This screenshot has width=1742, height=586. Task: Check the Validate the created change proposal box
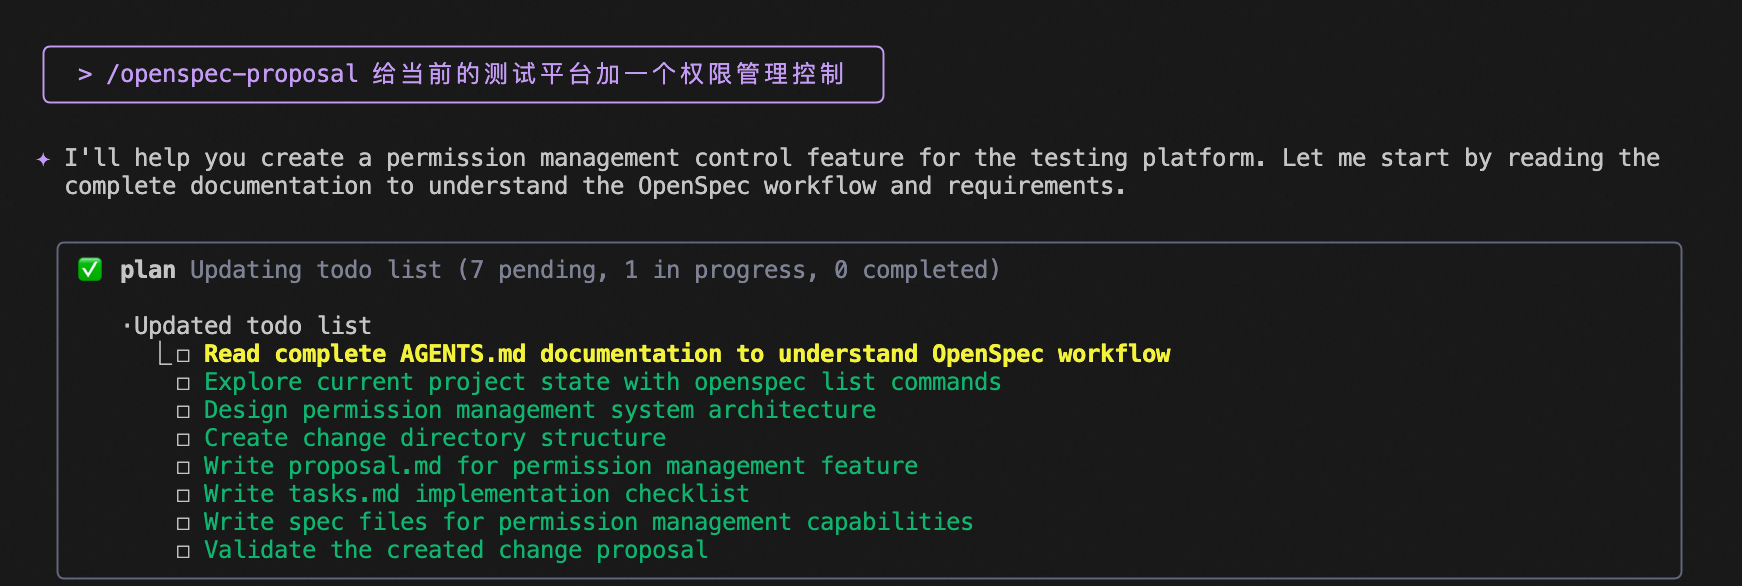[x=183, y=551]
